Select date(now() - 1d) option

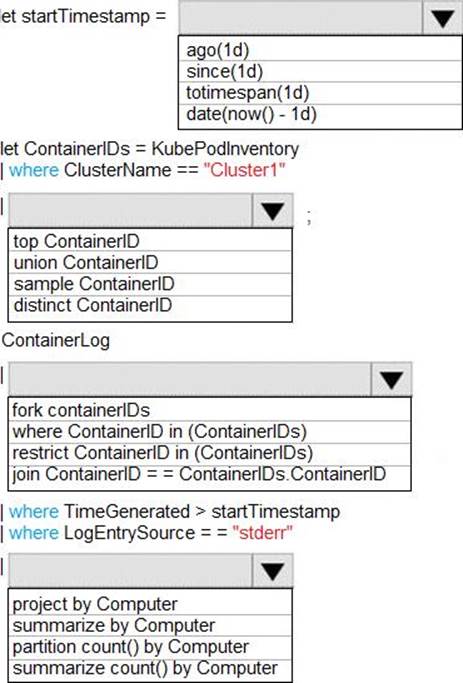point(320,115)
